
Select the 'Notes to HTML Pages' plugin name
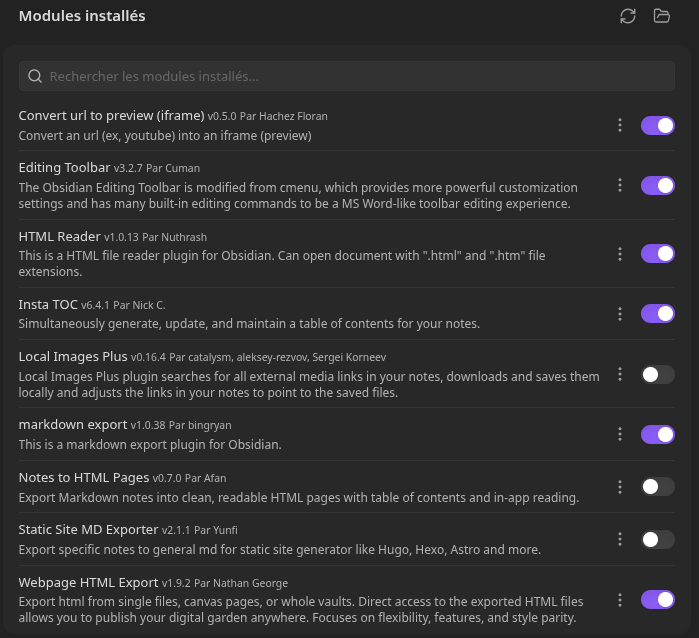point(84,478)
